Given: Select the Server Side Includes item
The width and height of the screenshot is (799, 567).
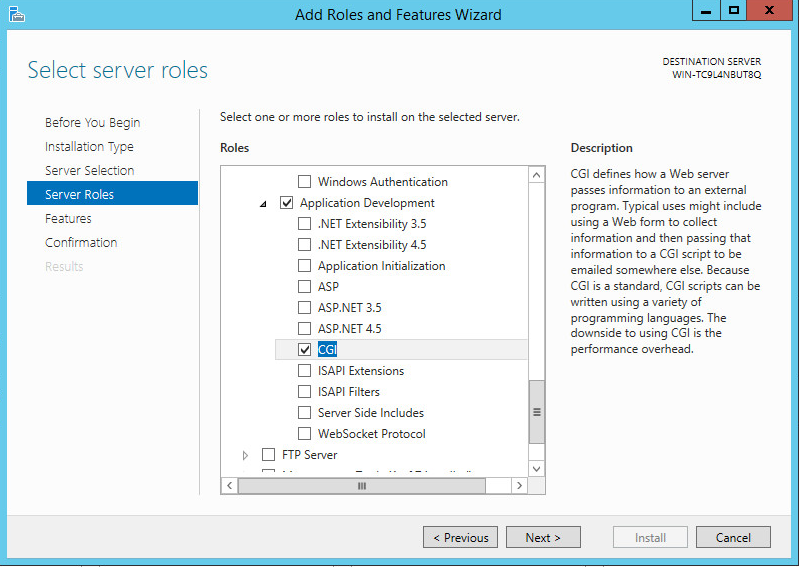Looking at the screenshot, I should tap(370, 413).
